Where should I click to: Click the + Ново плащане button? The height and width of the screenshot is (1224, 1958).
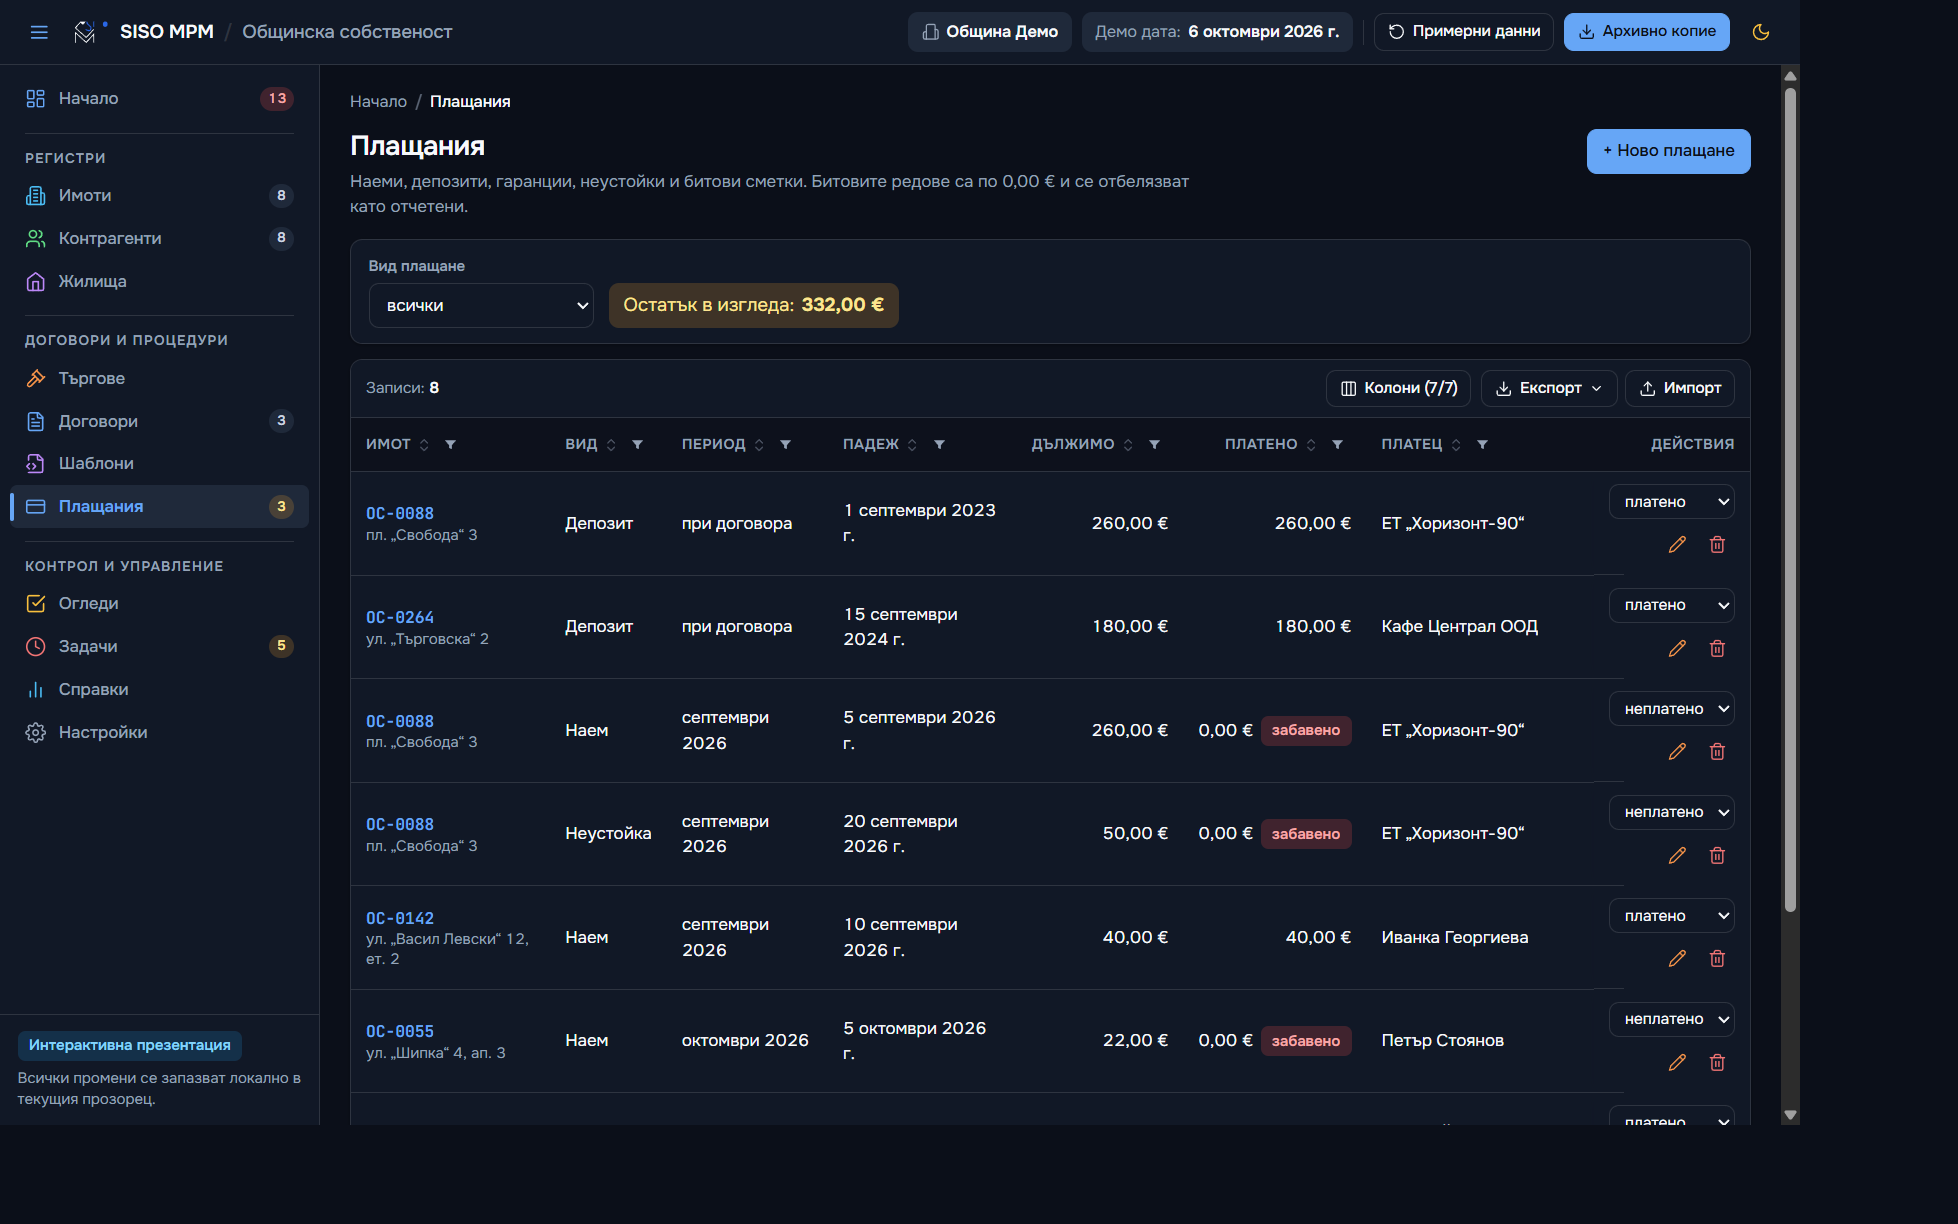pyautogui.click(x=1668, y=151)
